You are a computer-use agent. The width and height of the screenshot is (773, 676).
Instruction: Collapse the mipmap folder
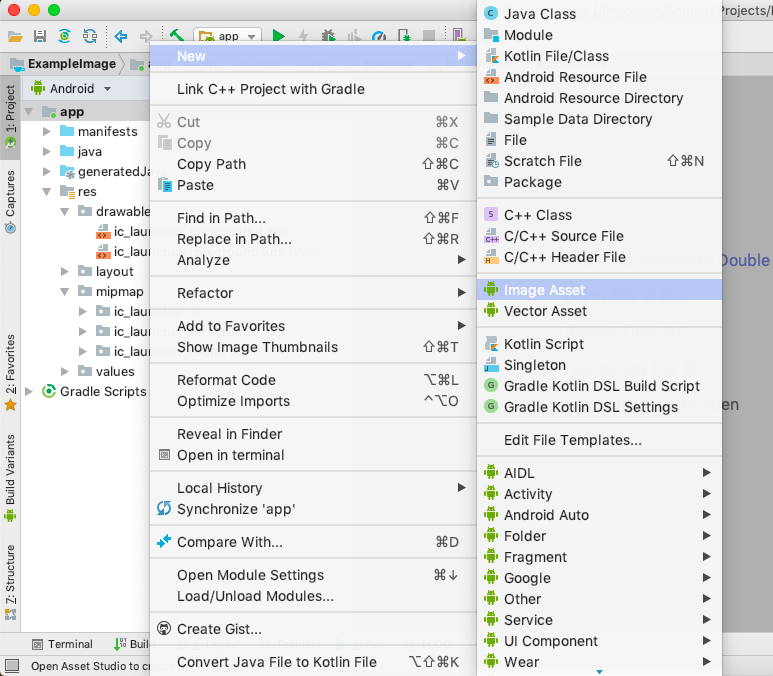coord(65,291)
